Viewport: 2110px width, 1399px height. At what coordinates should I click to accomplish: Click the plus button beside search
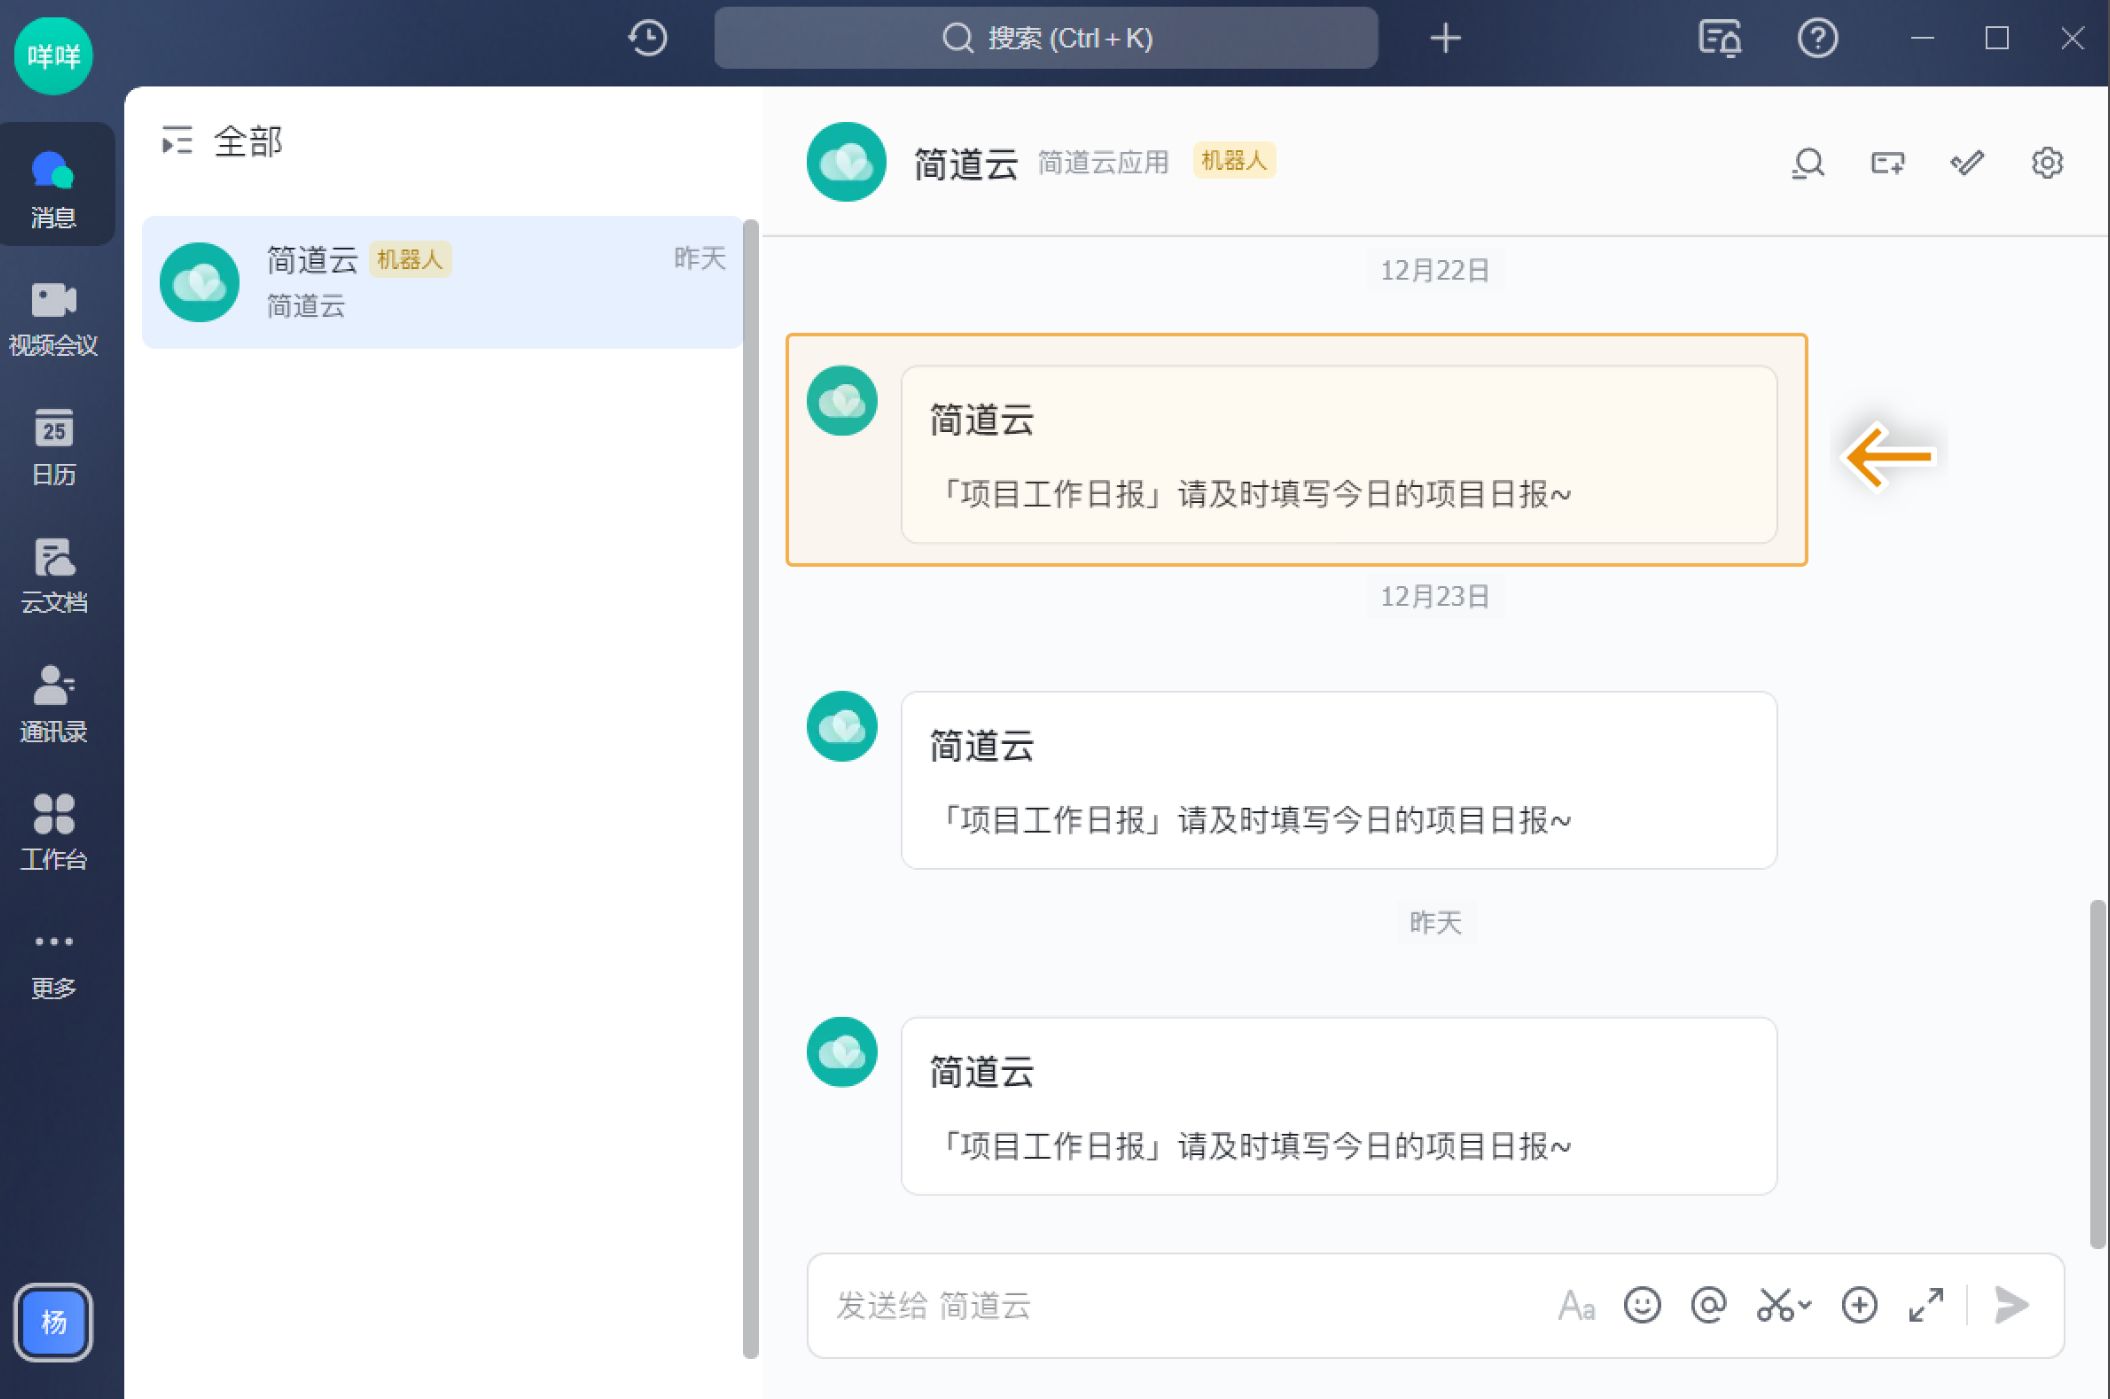click(1445, 38)
